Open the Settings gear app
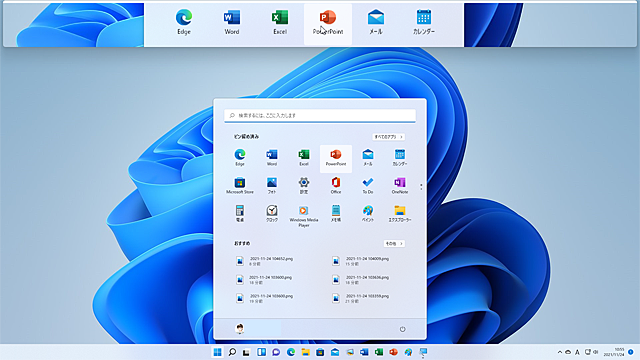 click(304, 186)
